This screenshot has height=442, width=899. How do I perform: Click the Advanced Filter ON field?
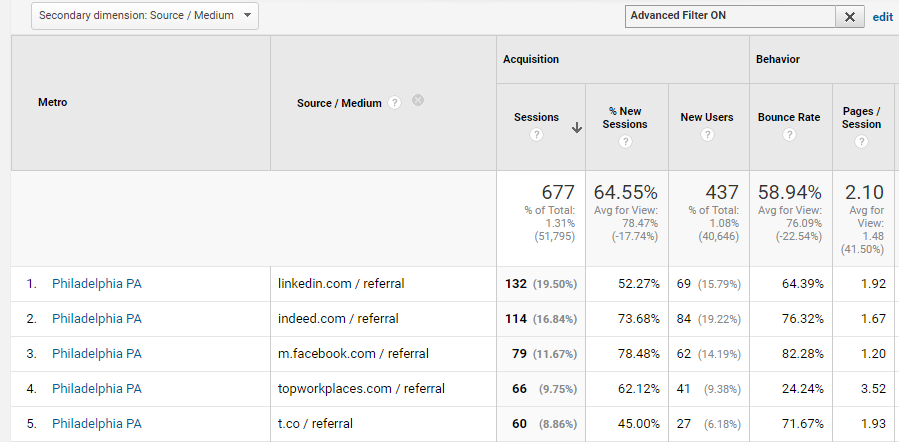click(729, 16)
